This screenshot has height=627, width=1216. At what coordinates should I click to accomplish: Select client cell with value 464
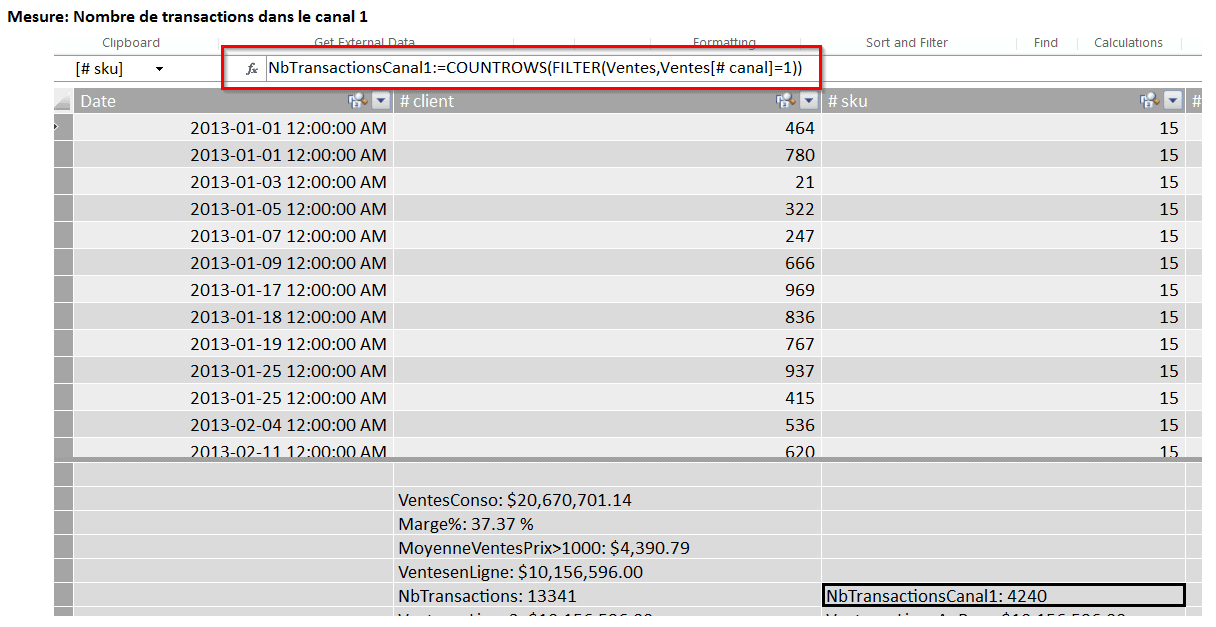click(x=607, y=128)
